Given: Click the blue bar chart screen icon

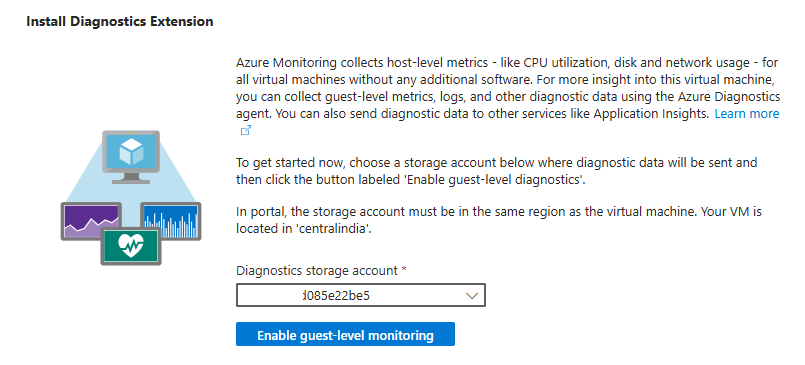Looking at the screenshot, I should [x=170, y=221].
